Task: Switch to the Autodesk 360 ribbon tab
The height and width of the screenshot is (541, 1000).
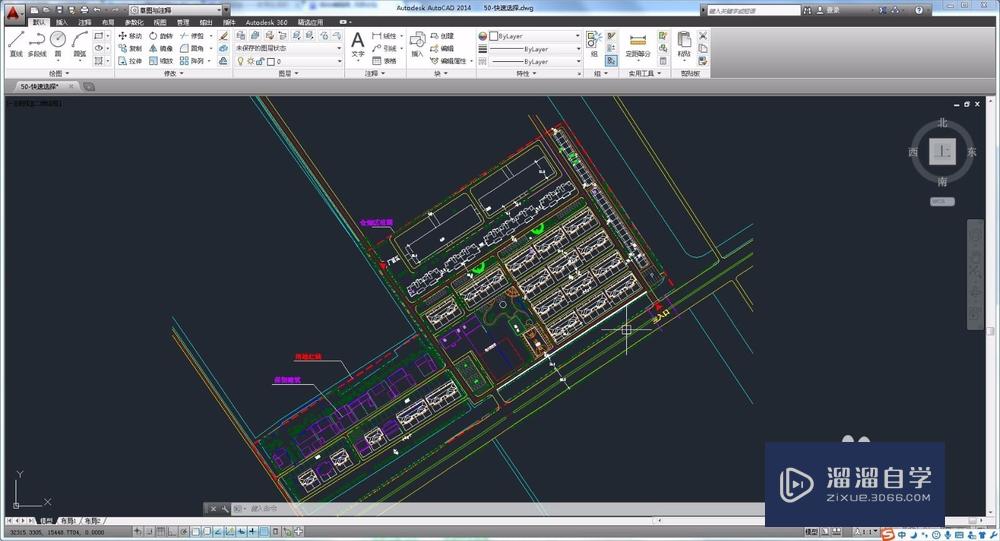Action: coord(266,22)
